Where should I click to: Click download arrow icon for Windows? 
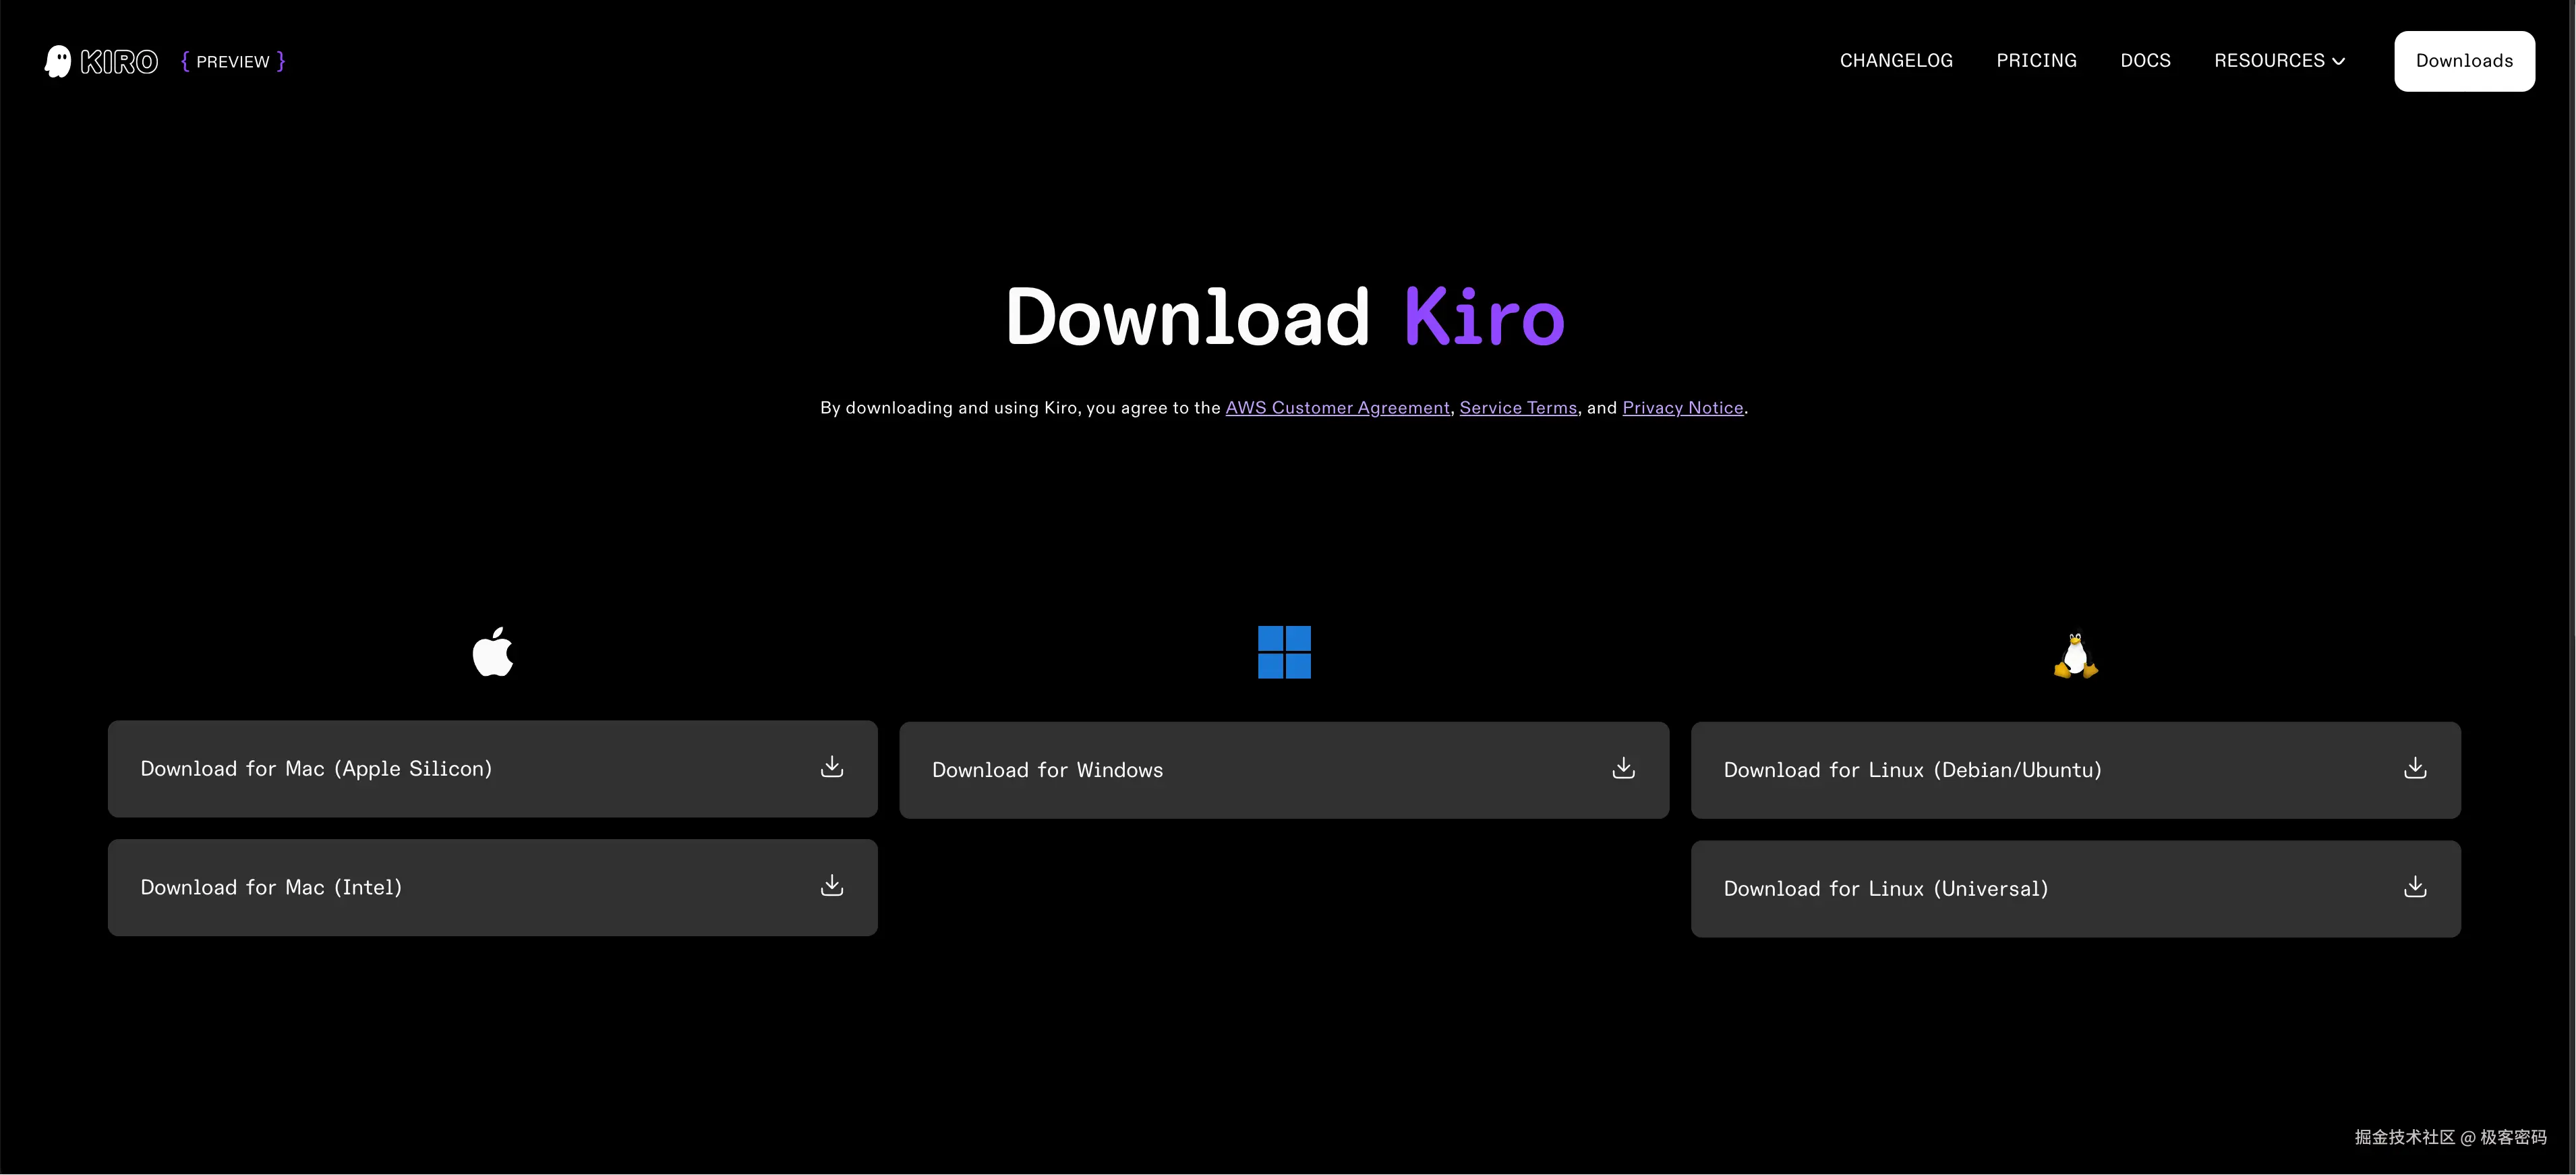(x=1623, y=768)
